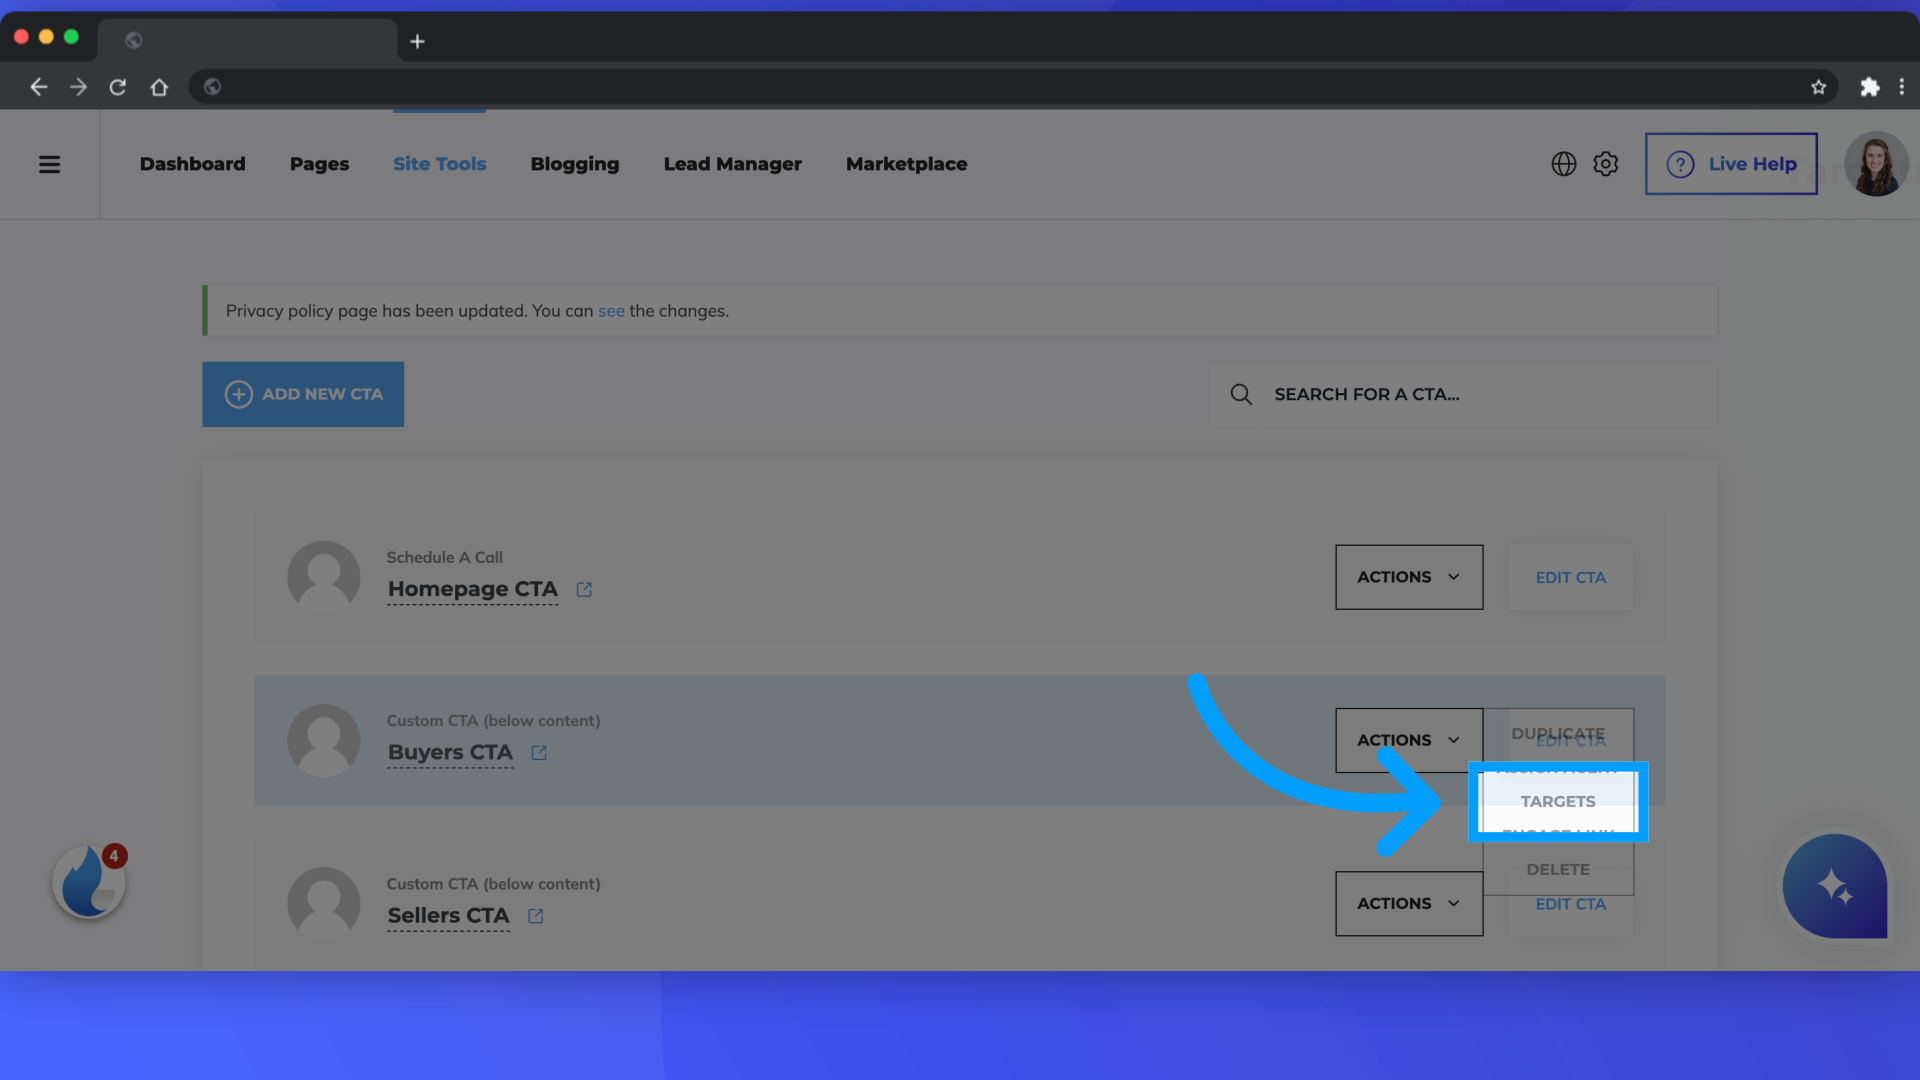This screenshot has width=1920, height=1080.
Task: Click the Sellers CTA avatar placeholder
Action: [x=324, y=903]
